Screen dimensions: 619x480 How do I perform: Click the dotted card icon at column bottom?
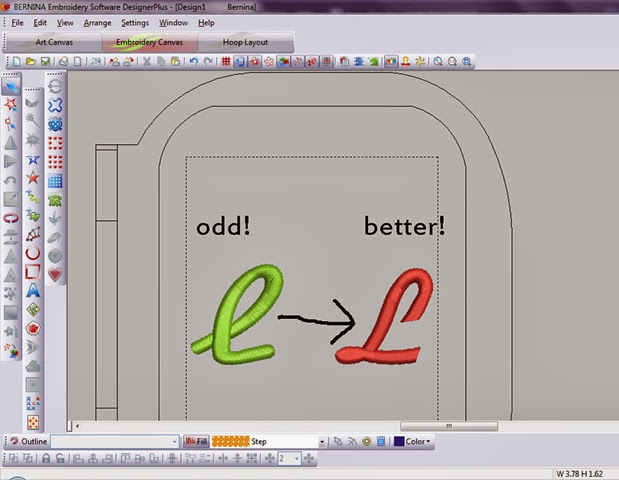[33, 422]
